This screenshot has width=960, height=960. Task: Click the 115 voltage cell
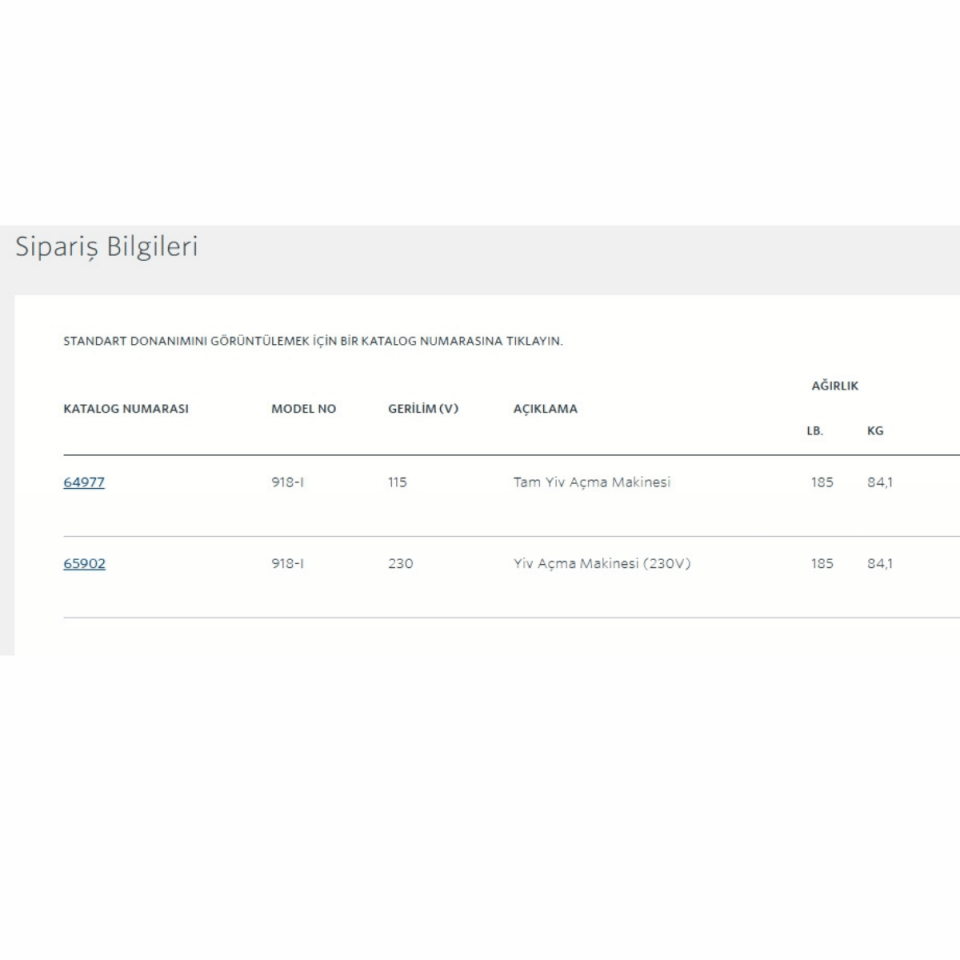point(398,482)
